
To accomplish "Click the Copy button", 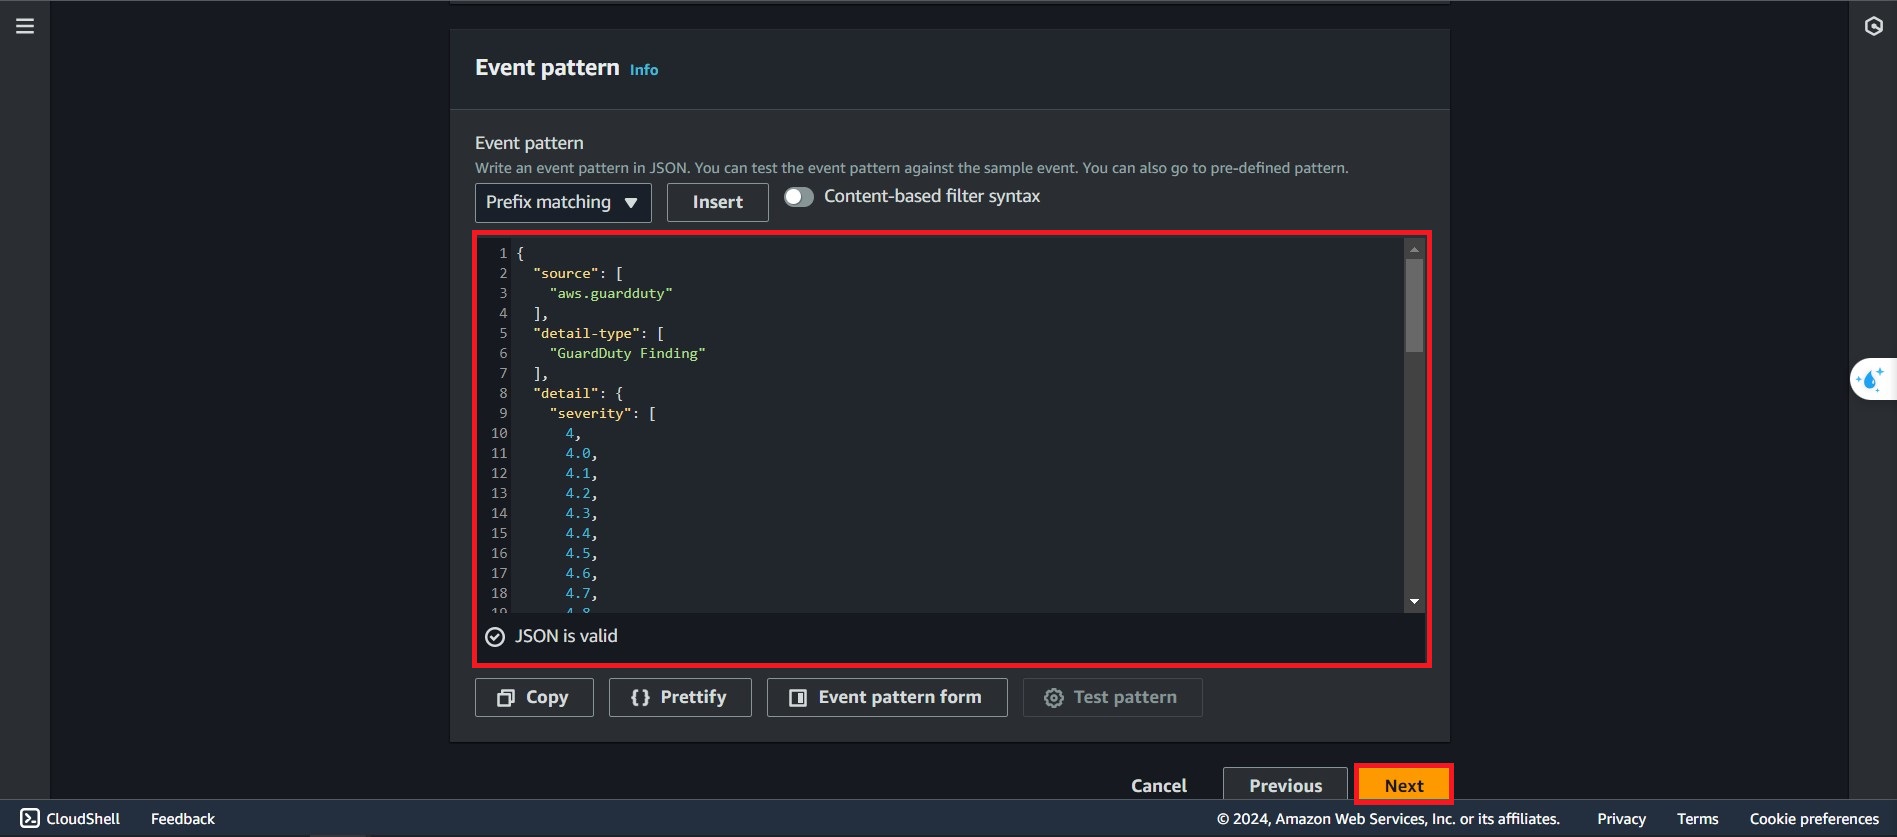I will coord(534,697).
